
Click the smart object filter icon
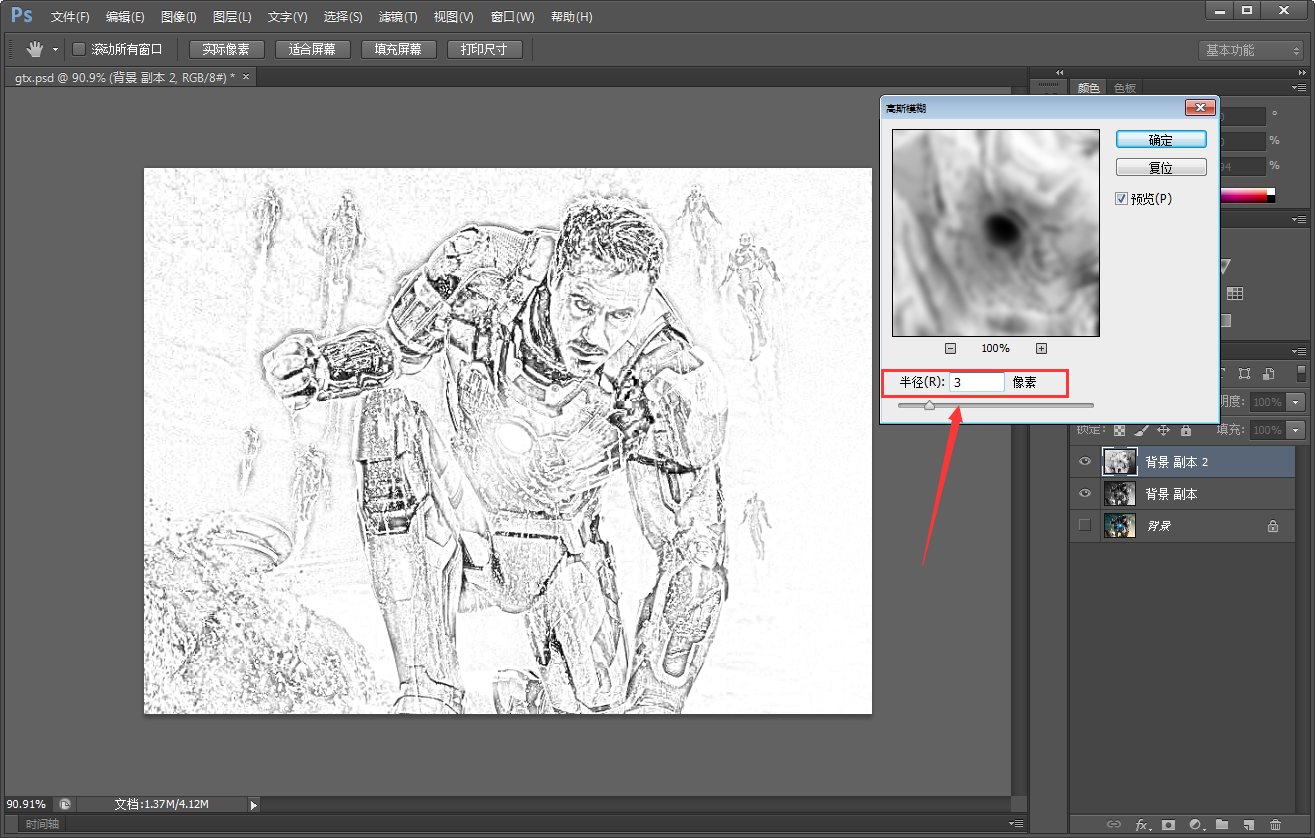click(1268, 374)
